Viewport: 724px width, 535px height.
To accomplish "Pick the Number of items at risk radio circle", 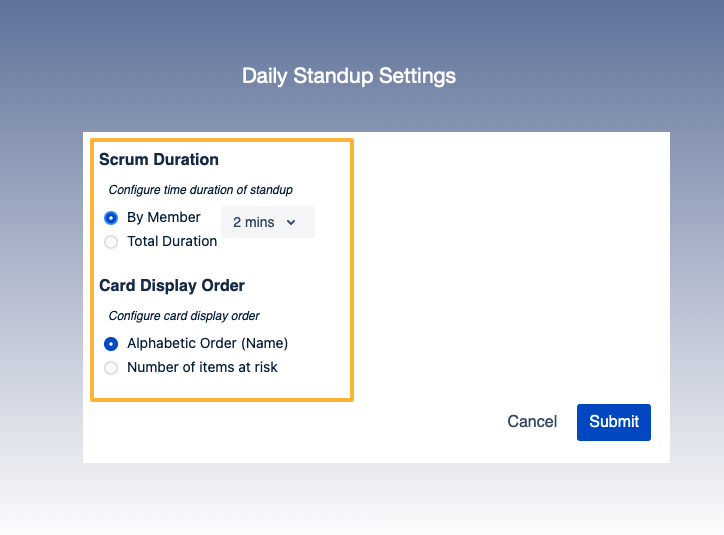I will coord(111,367).
